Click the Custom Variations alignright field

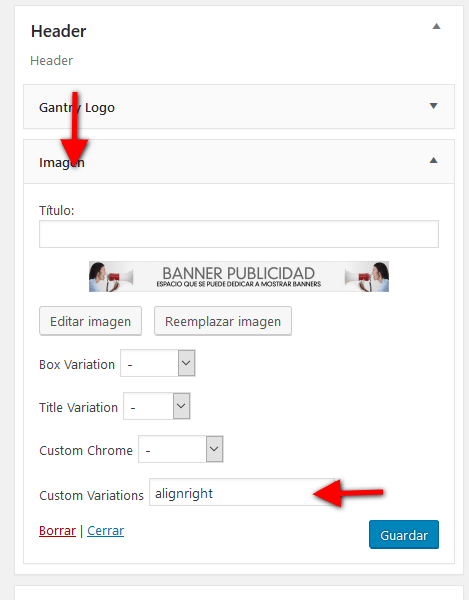click(242, 492)
